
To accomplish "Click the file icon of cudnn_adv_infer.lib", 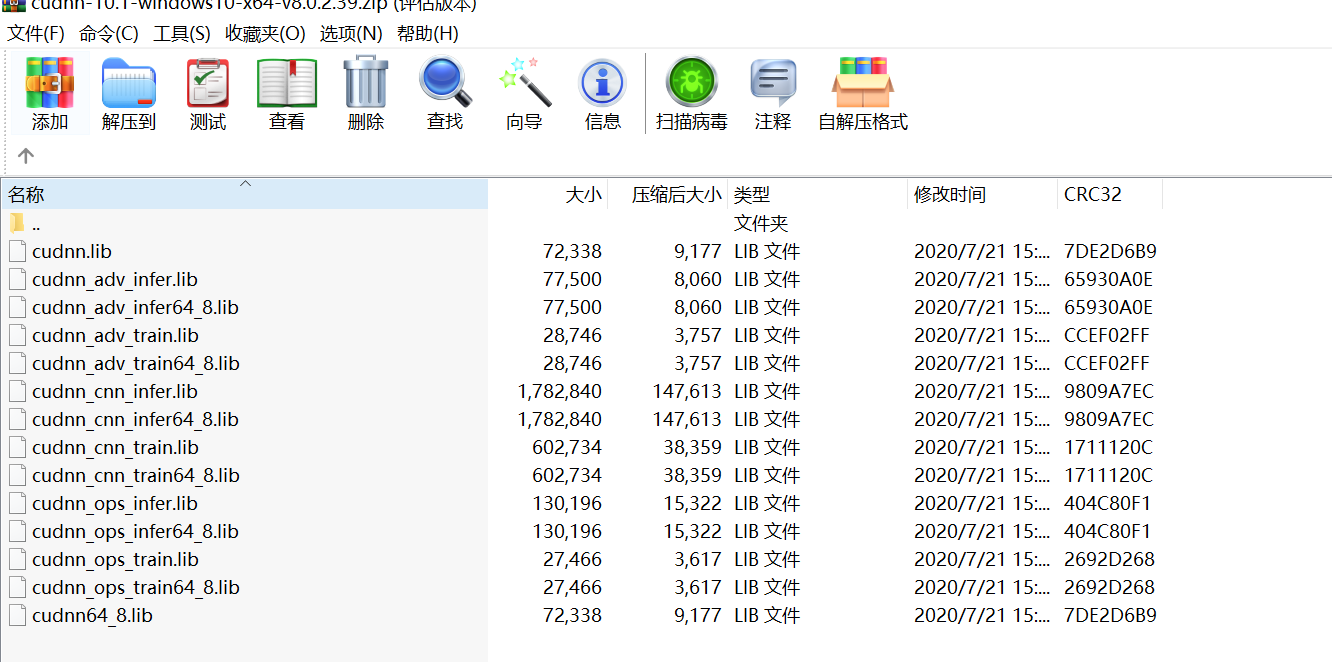I will pos(16,279).
